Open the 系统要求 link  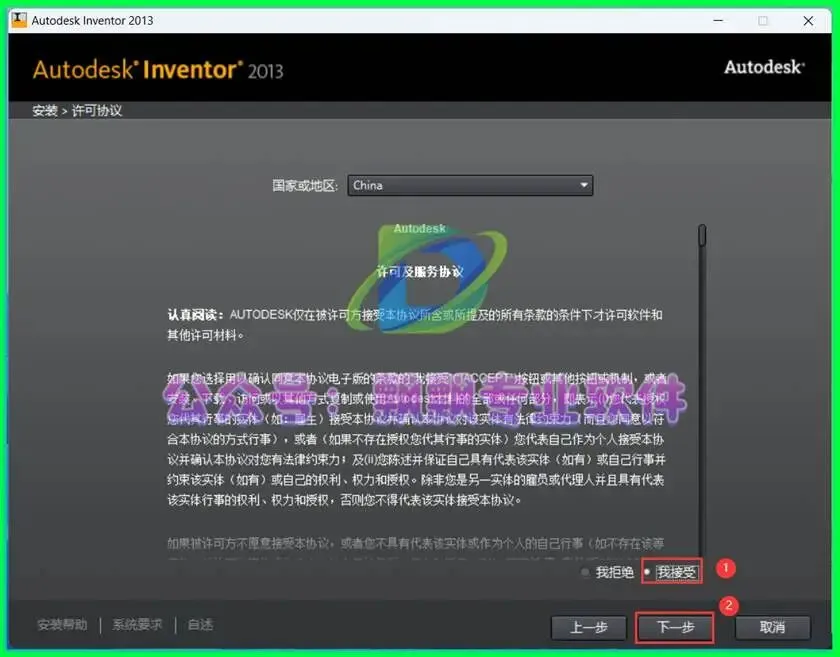click(x=137, y=625)
